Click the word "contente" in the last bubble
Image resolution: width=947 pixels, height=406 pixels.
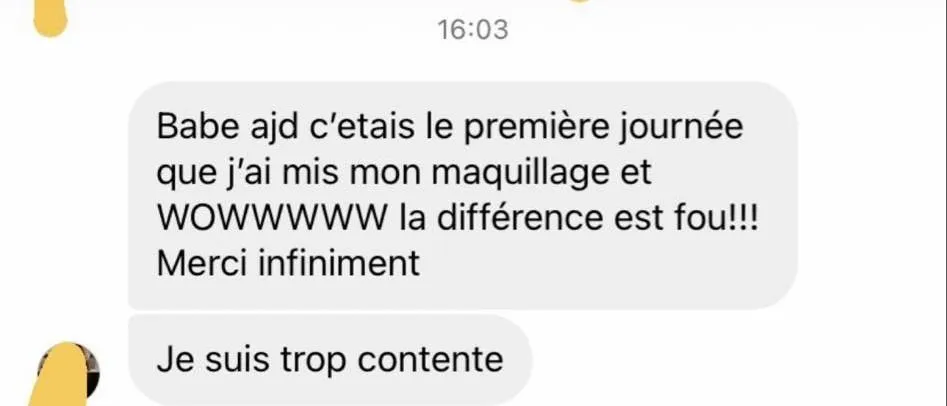click(430, 360)
